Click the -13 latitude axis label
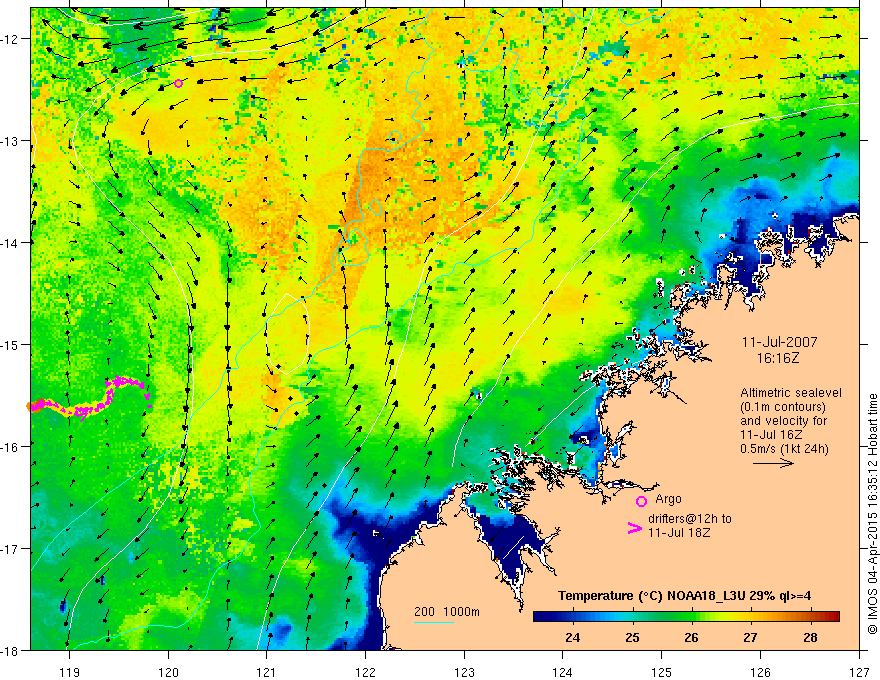880x680 pixels. (x=11, y=141)
